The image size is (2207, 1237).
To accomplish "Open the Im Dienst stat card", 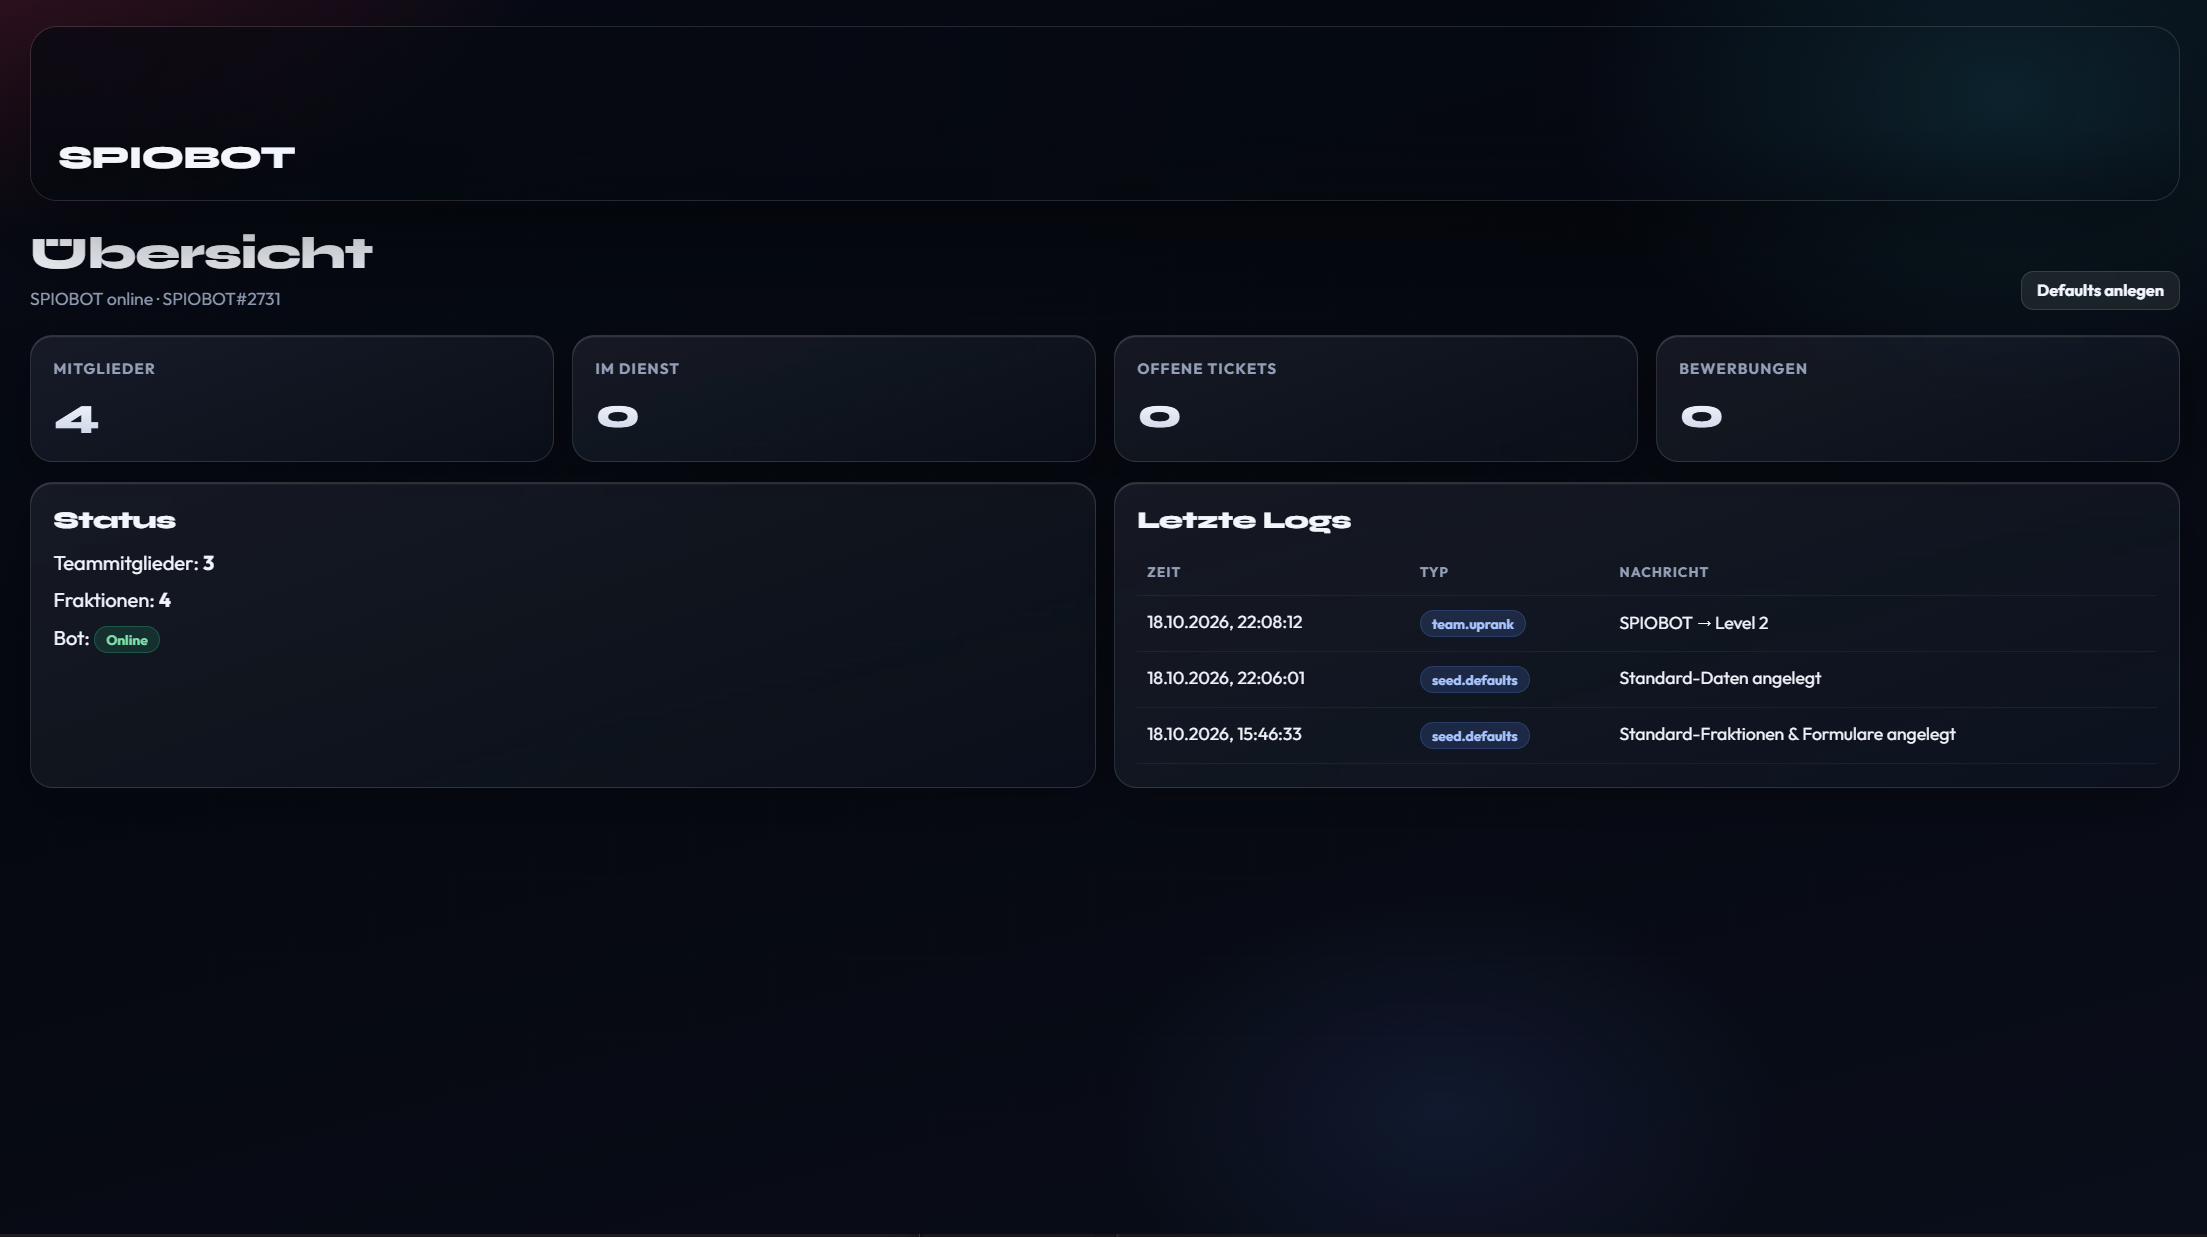I will (833, 398).
